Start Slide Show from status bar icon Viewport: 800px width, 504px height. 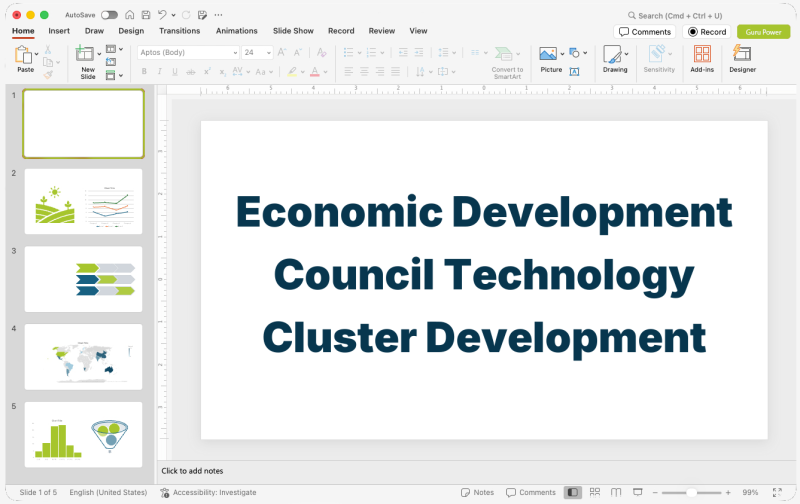[638, 492]
